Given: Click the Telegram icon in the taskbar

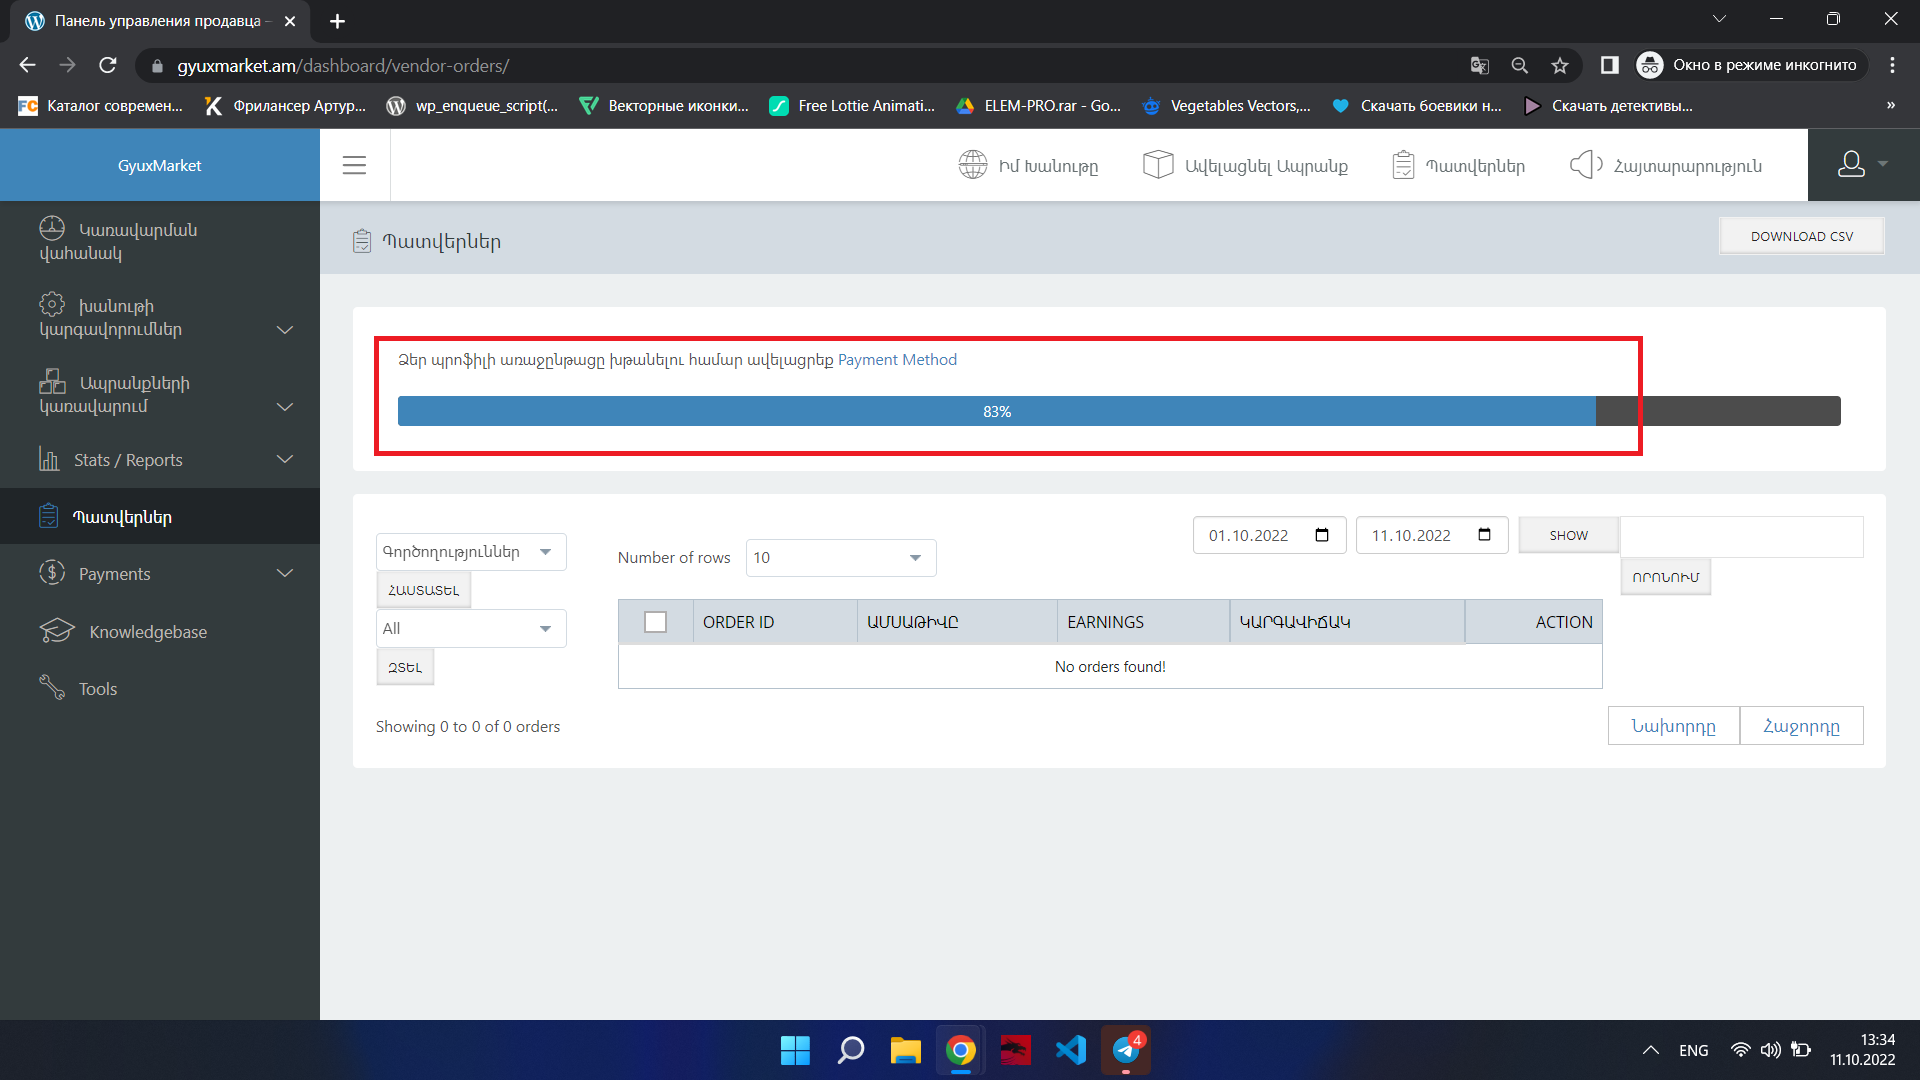Looking at the screenshot, I should pos(1126,1050).
